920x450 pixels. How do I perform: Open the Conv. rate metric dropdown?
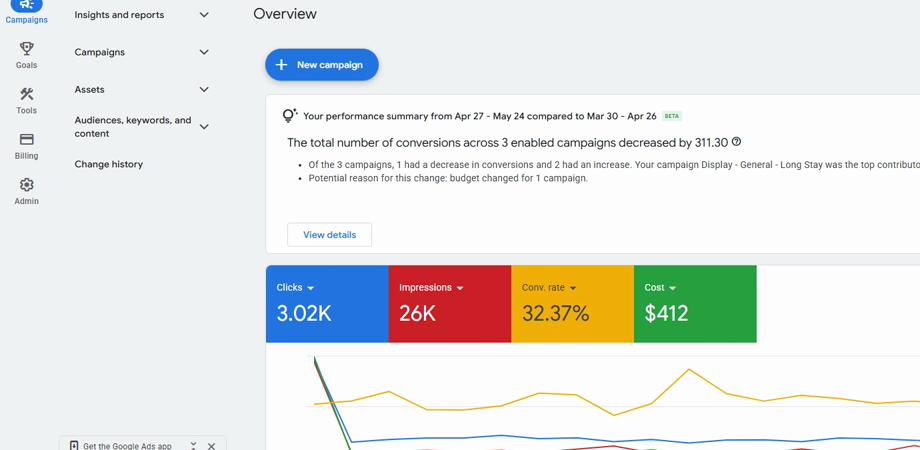pyautogui.click(x=573, y=288)
